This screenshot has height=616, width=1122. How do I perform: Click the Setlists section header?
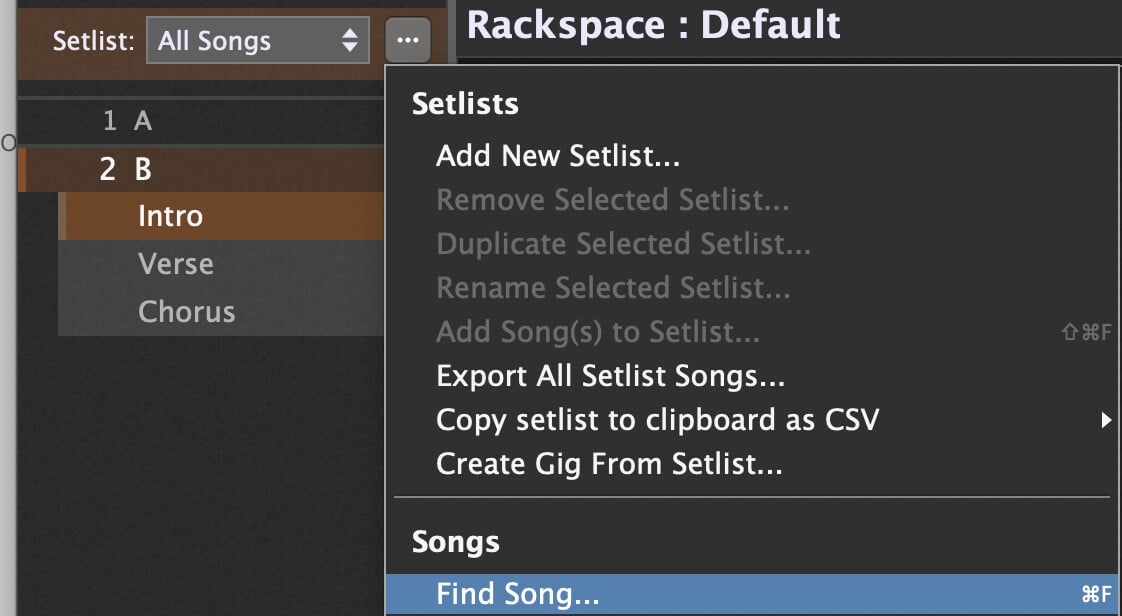tap(465, 104)
